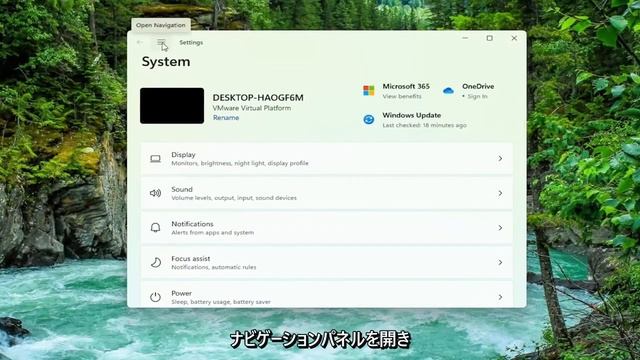The image size is (640, 360).
Task: Click the desktop preview thumbnail
Action: coord(172,106)
